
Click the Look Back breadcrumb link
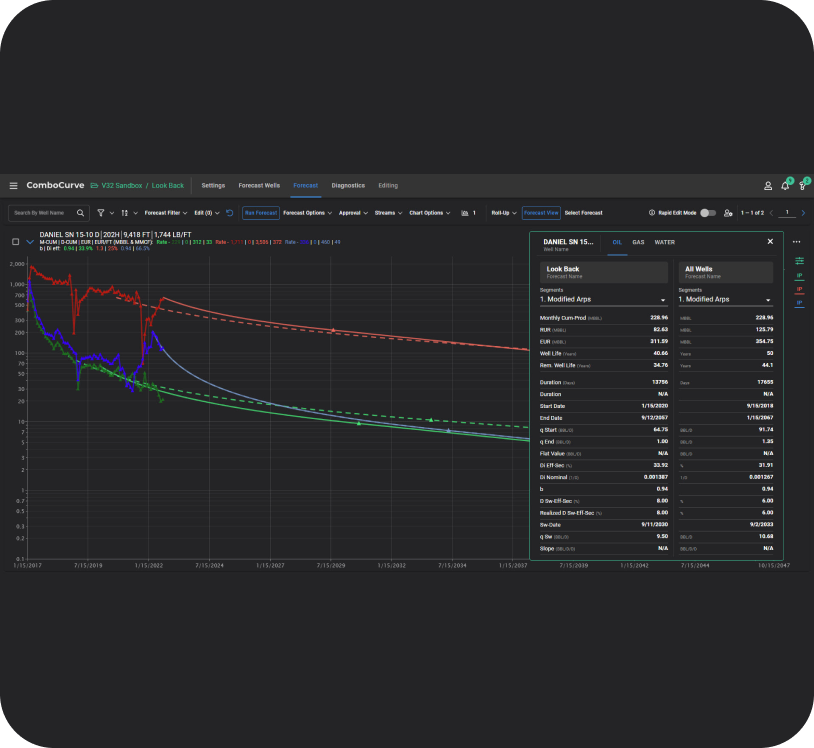(168, 186)
